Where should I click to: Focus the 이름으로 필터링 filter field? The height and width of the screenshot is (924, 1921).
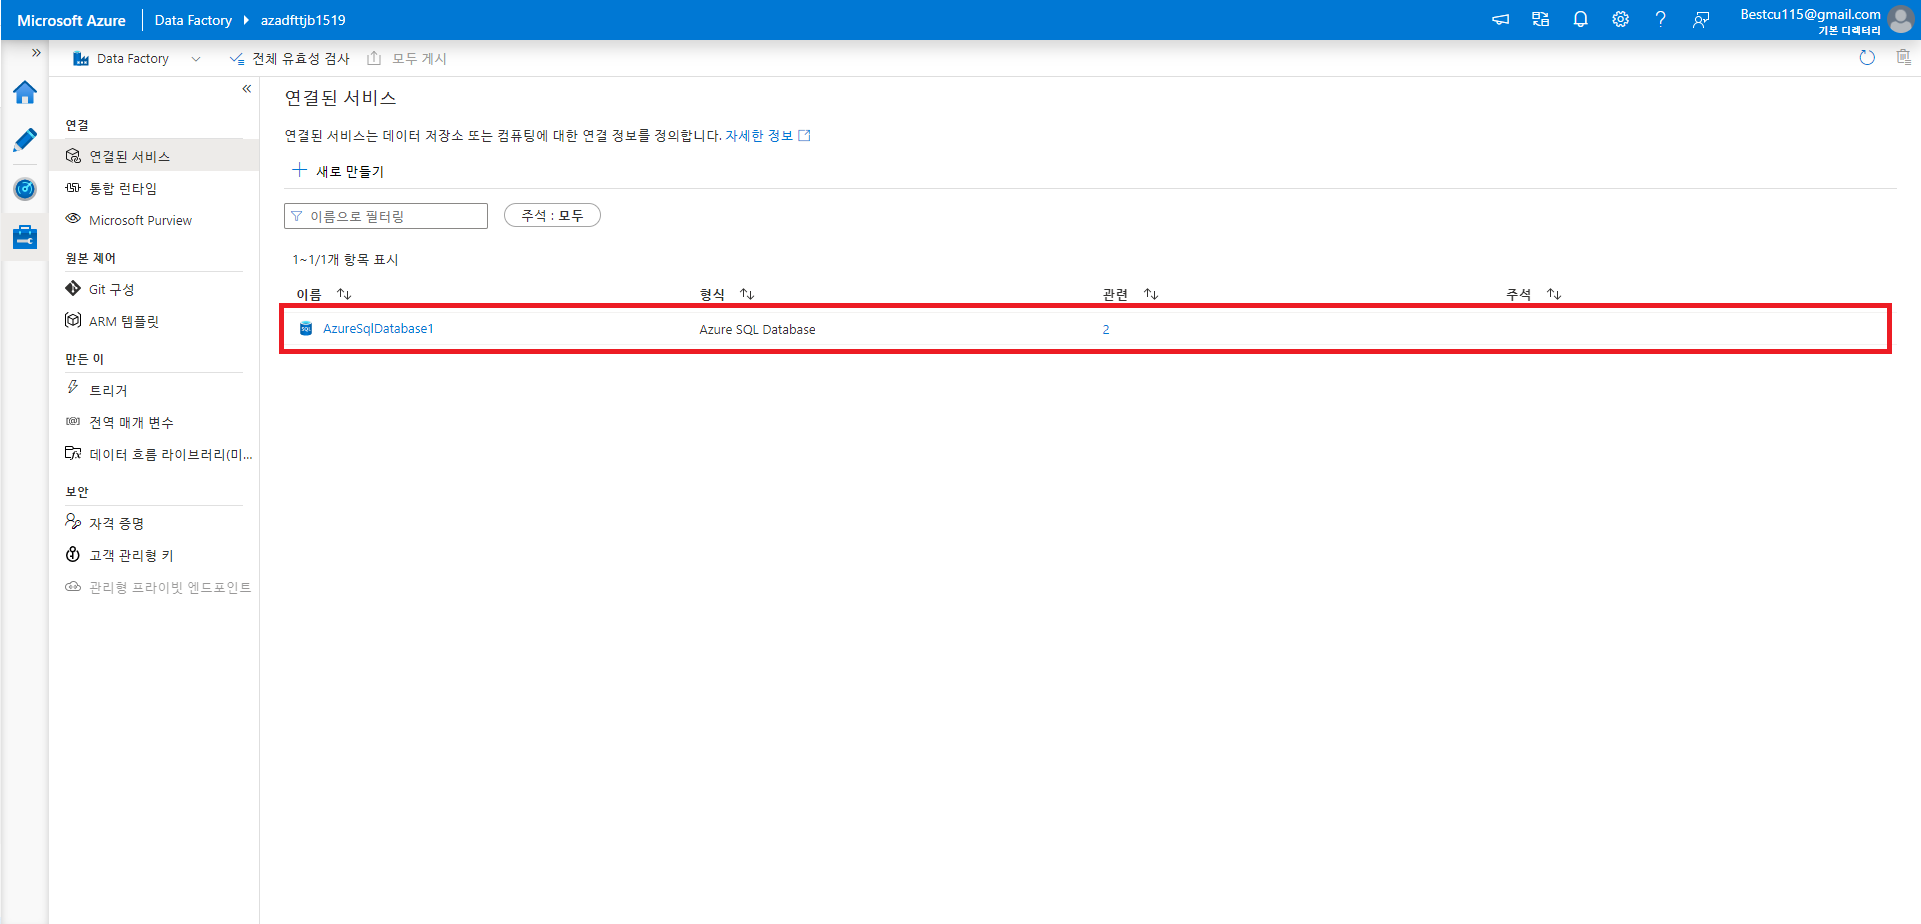coord(386,216)
